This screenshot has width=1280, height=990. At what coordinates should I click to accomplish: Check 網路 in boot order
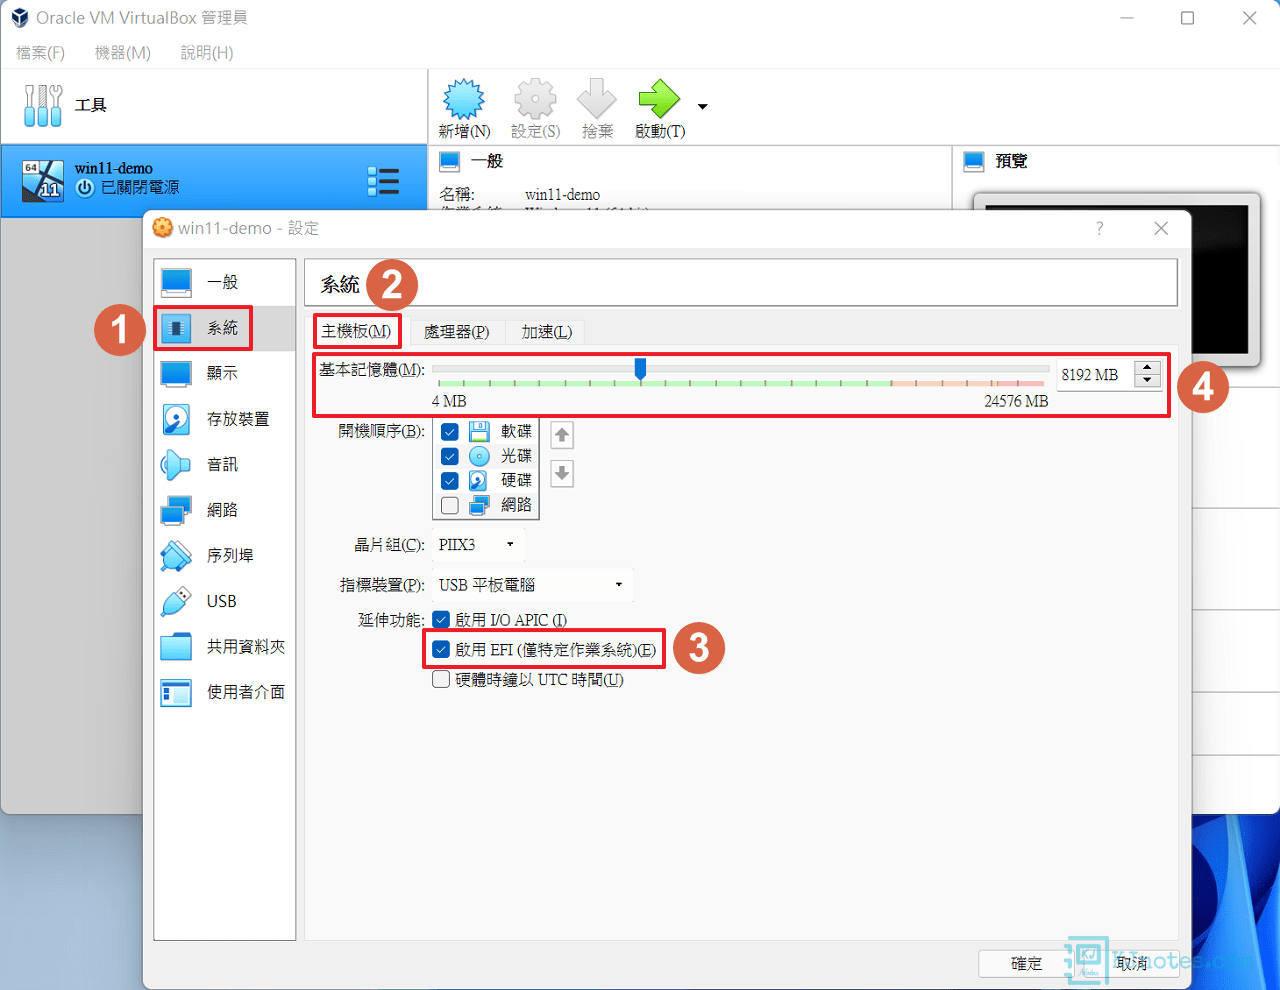tap(450, 506)
